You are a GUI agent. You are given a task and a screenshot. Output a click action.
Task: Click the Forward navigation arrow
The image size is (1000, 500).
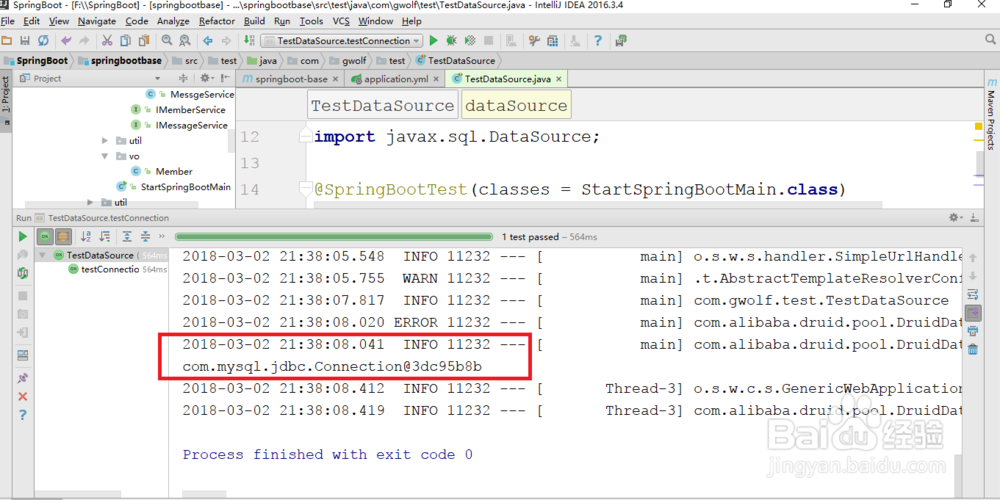click(x=226, y=41)
